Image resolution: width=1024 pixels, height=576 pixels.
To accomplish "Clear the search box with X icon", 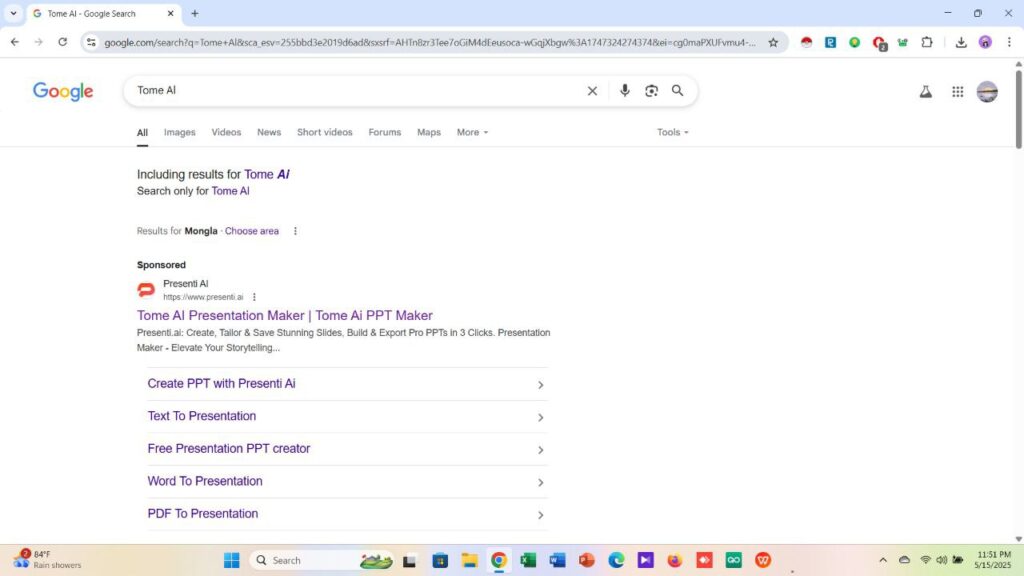I will click(592, 91).
